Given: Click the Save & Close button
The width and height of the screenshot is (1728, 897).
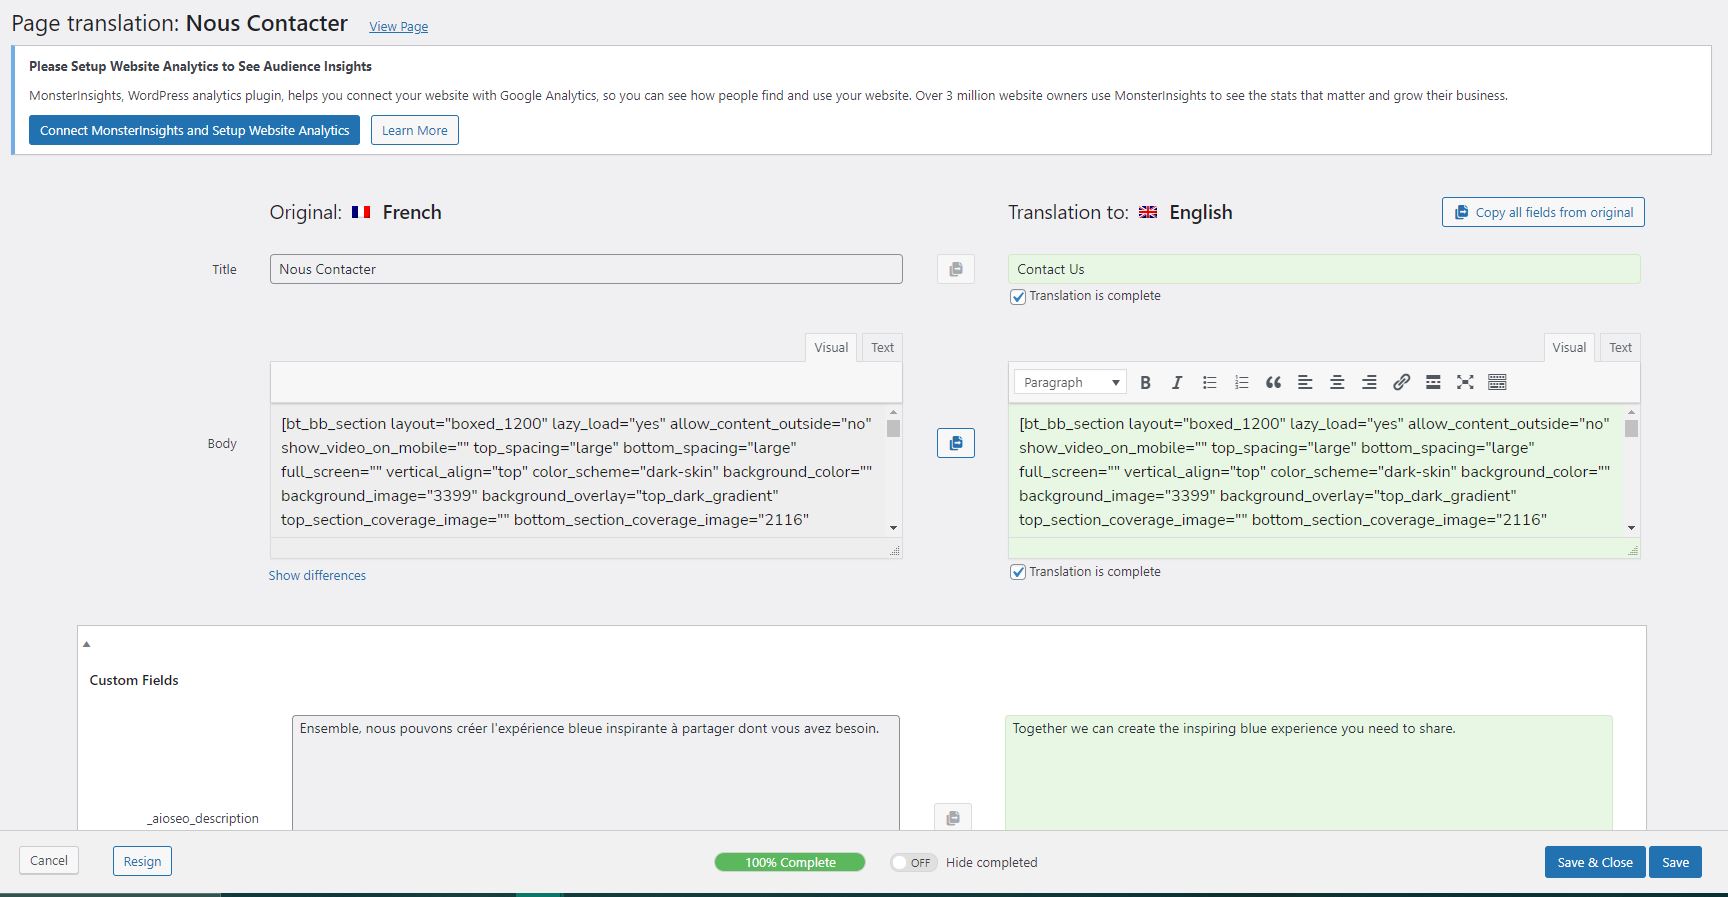Looking at the screenshot, I should coord(1594,862).
